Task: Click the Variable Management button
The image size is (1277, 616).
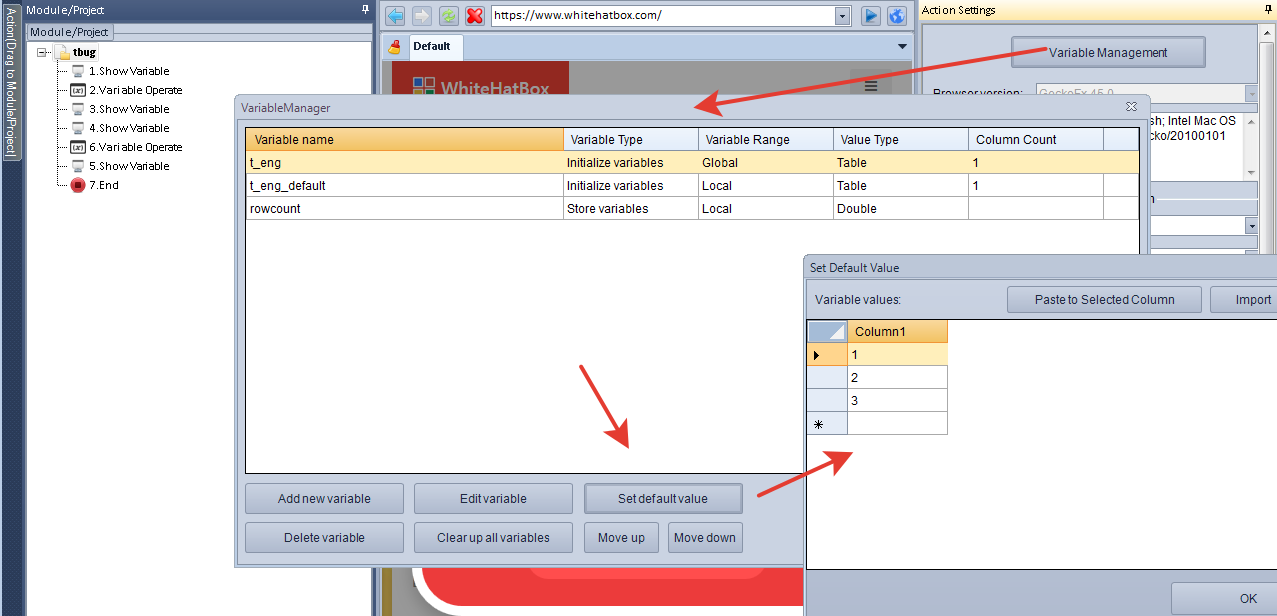Action: (x=1107, y=52)
